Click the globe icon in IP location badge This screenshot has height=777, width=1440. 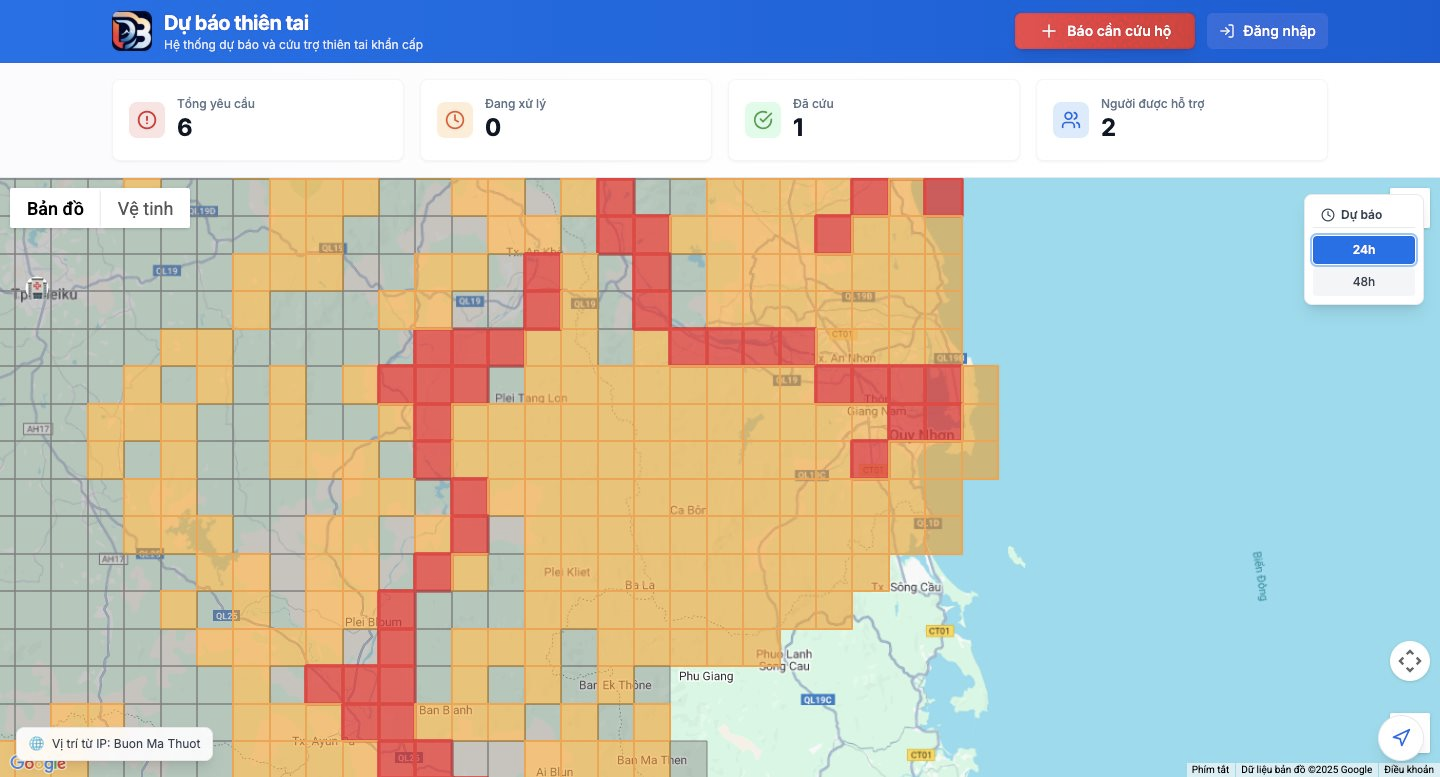(x=37, y=744)
